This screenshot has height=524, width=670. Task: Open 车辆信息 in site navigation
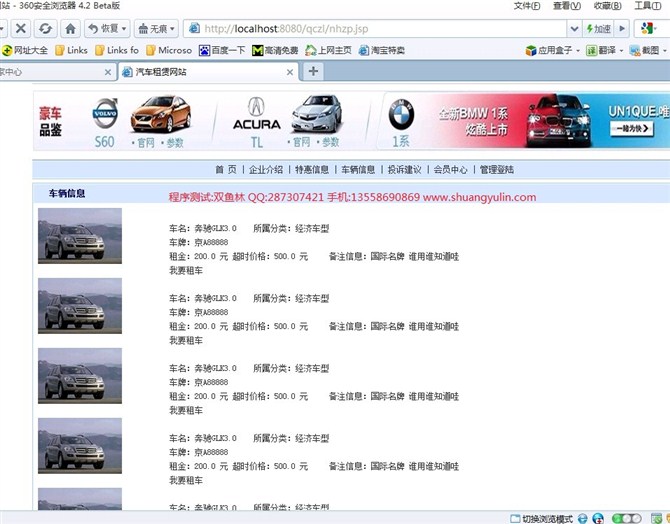[x=358, y=170]
